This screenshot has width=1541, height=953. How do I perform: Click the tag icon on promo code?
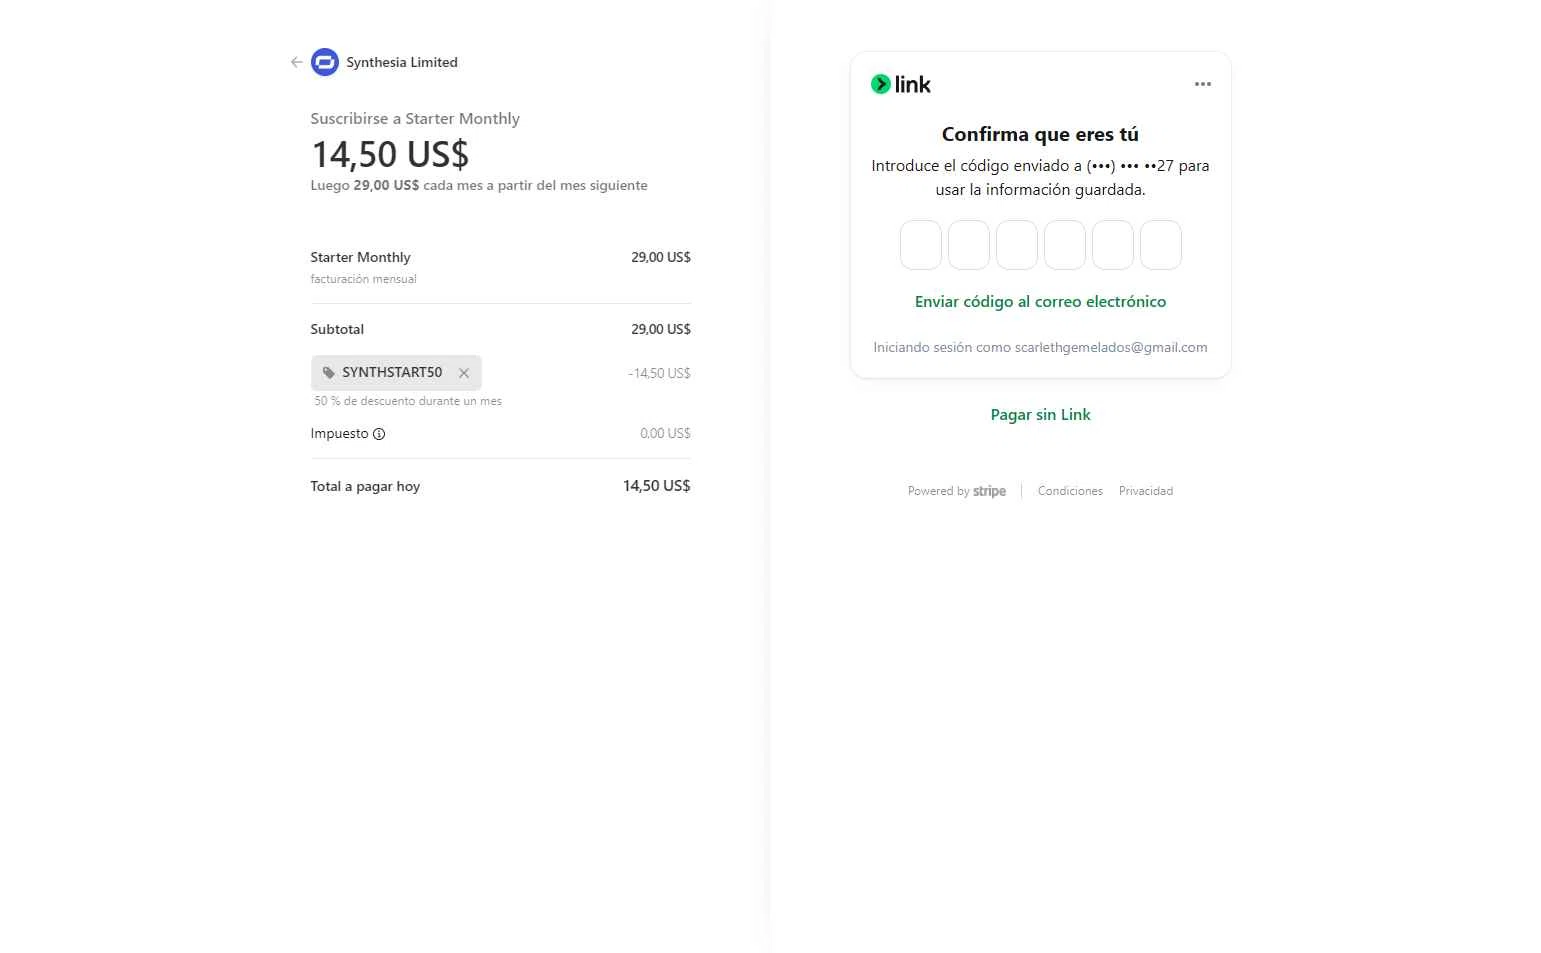coord(329,373)
